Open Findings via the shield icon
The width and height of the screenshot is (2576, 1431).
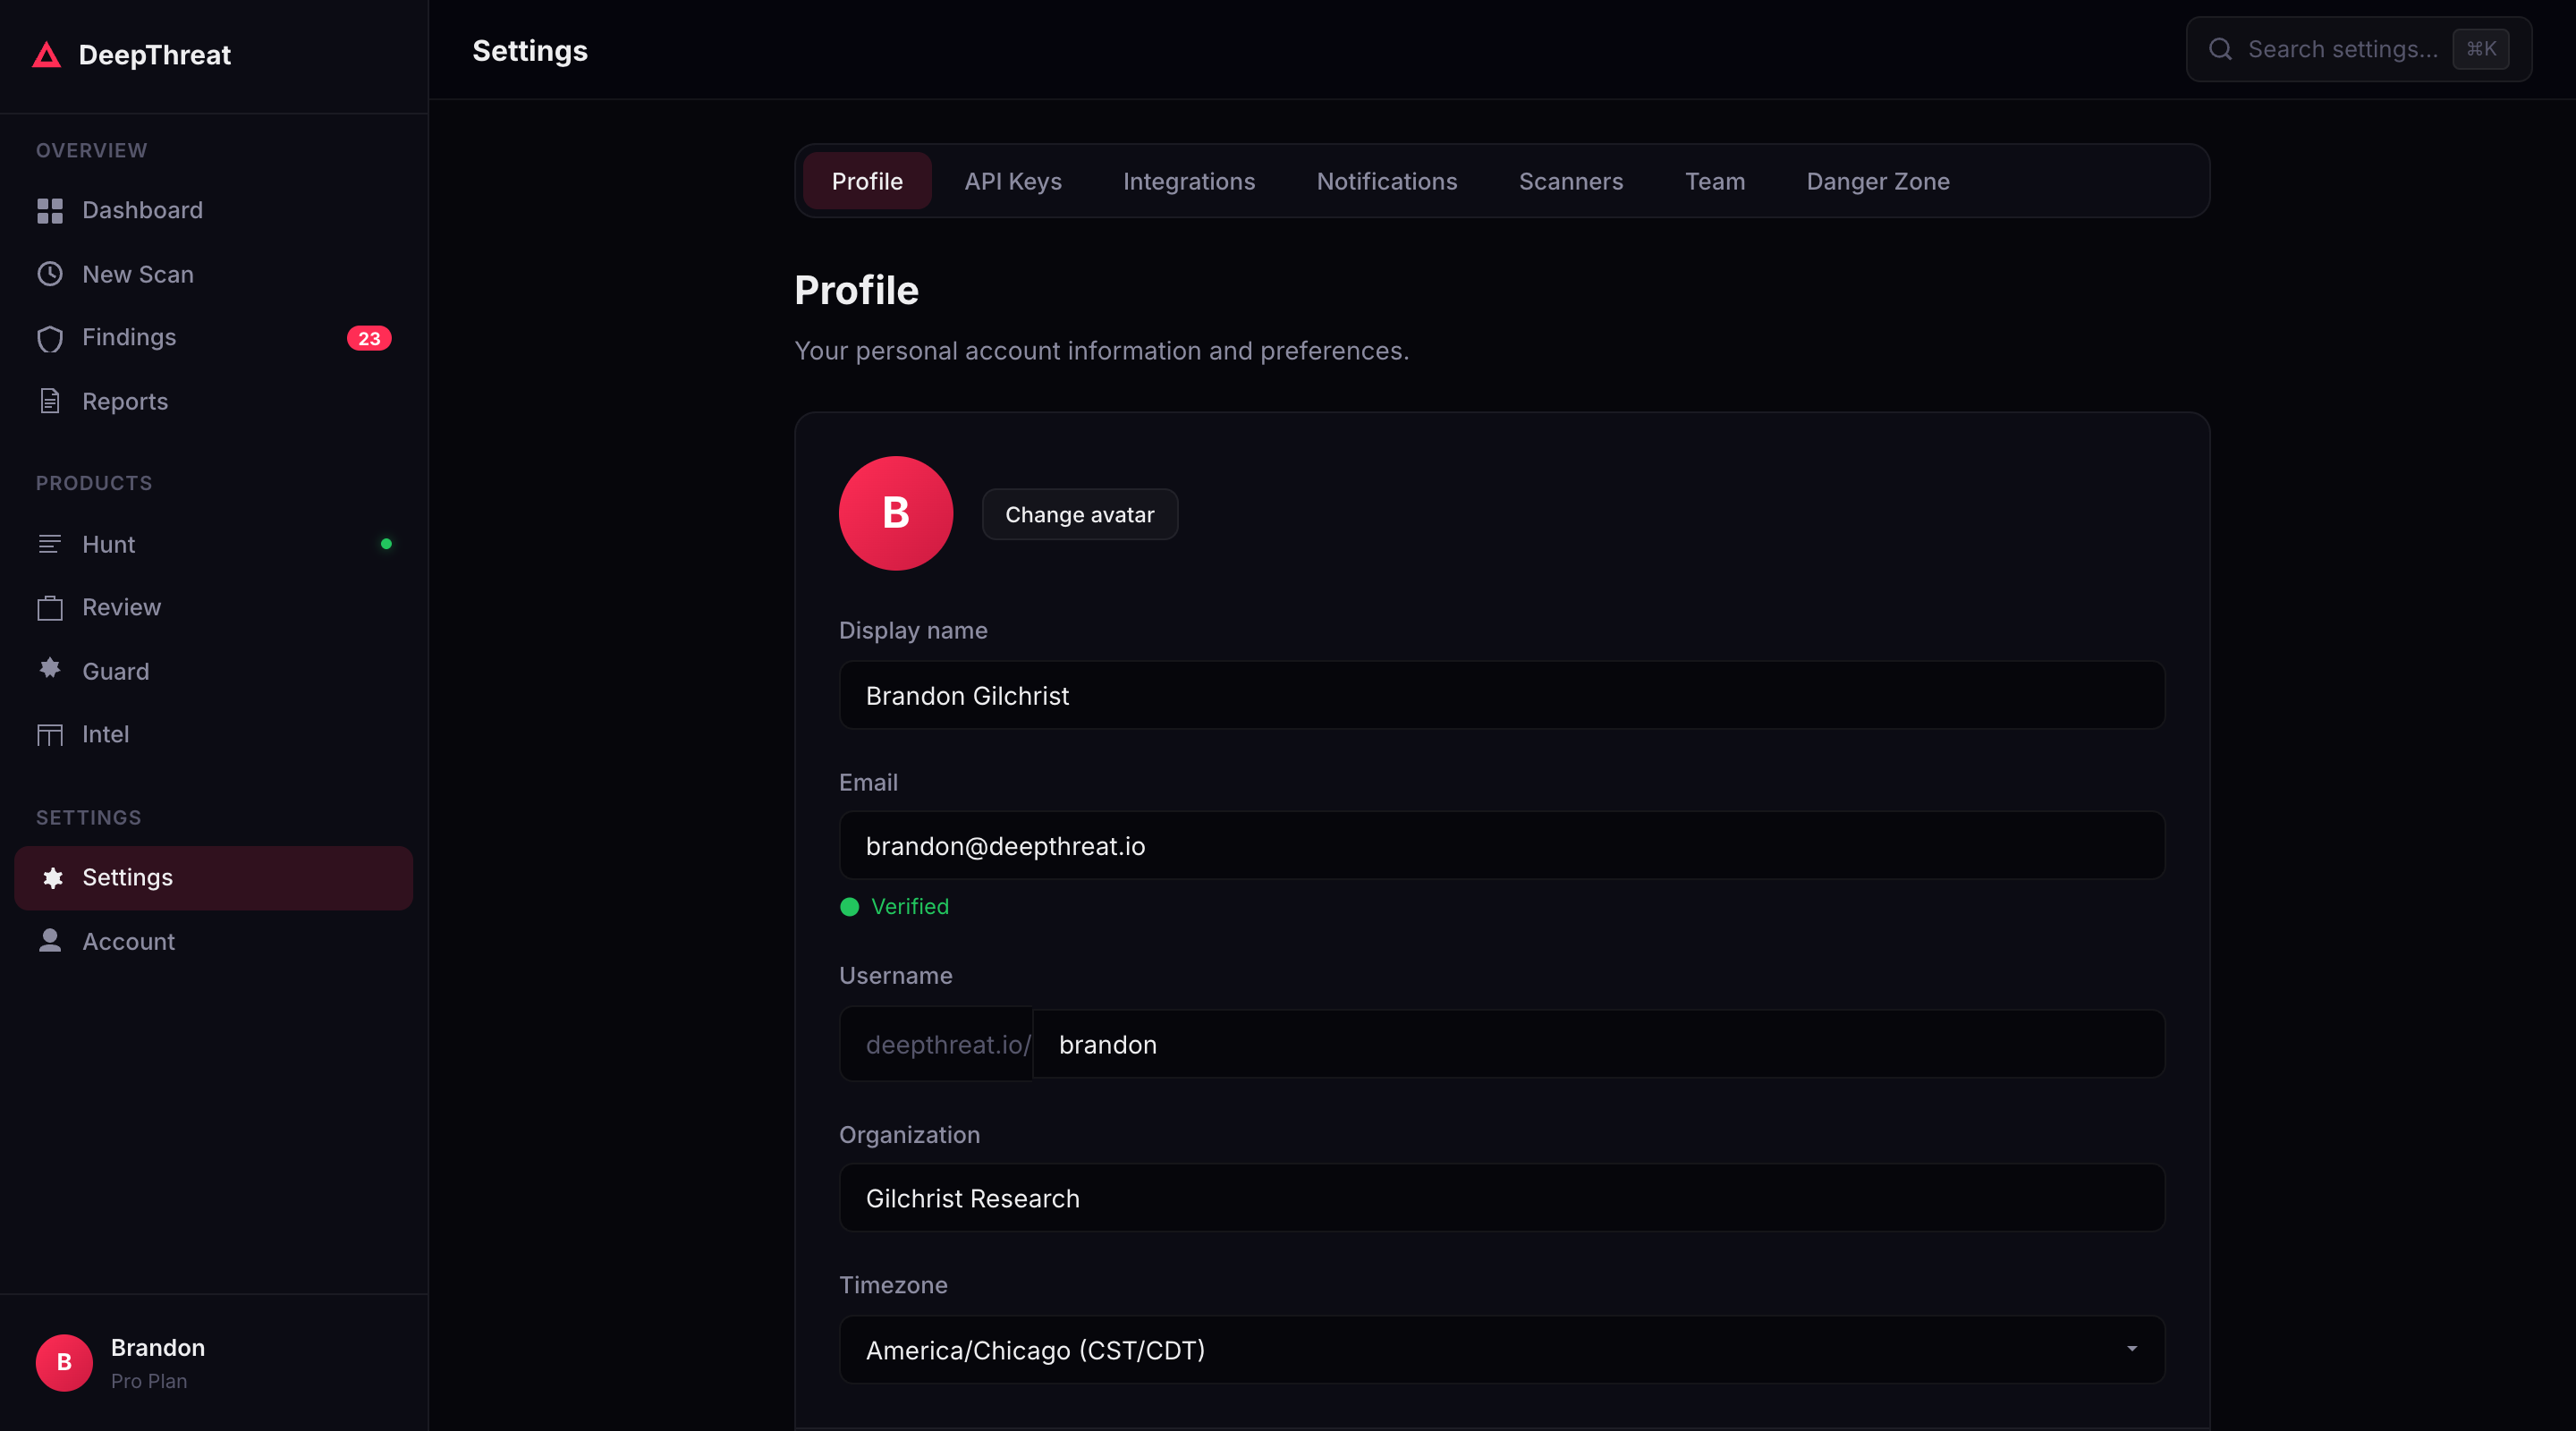point(50,338)
